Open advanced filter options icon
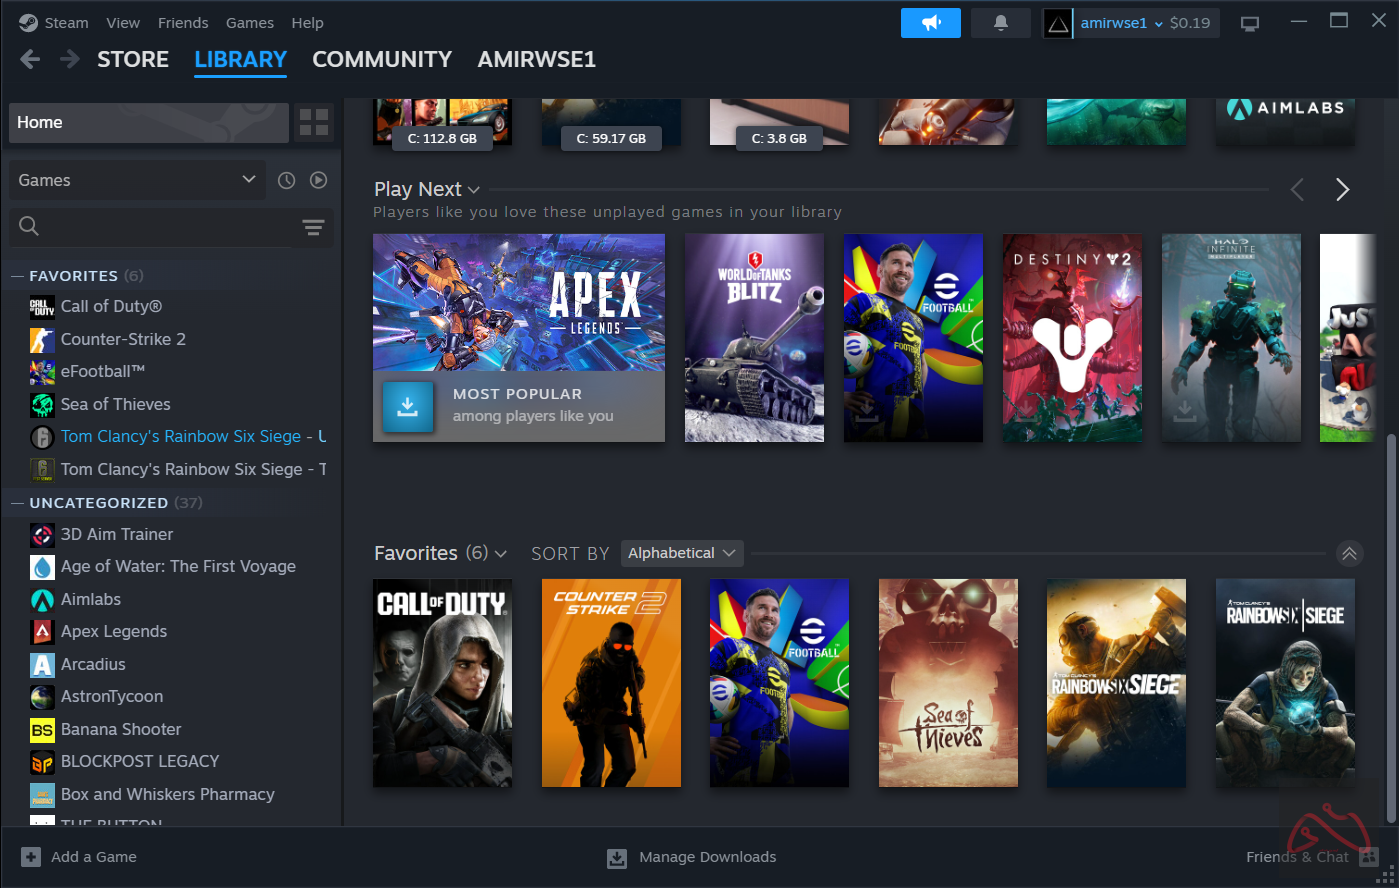1399x888 pixels. tap(313, 227)
